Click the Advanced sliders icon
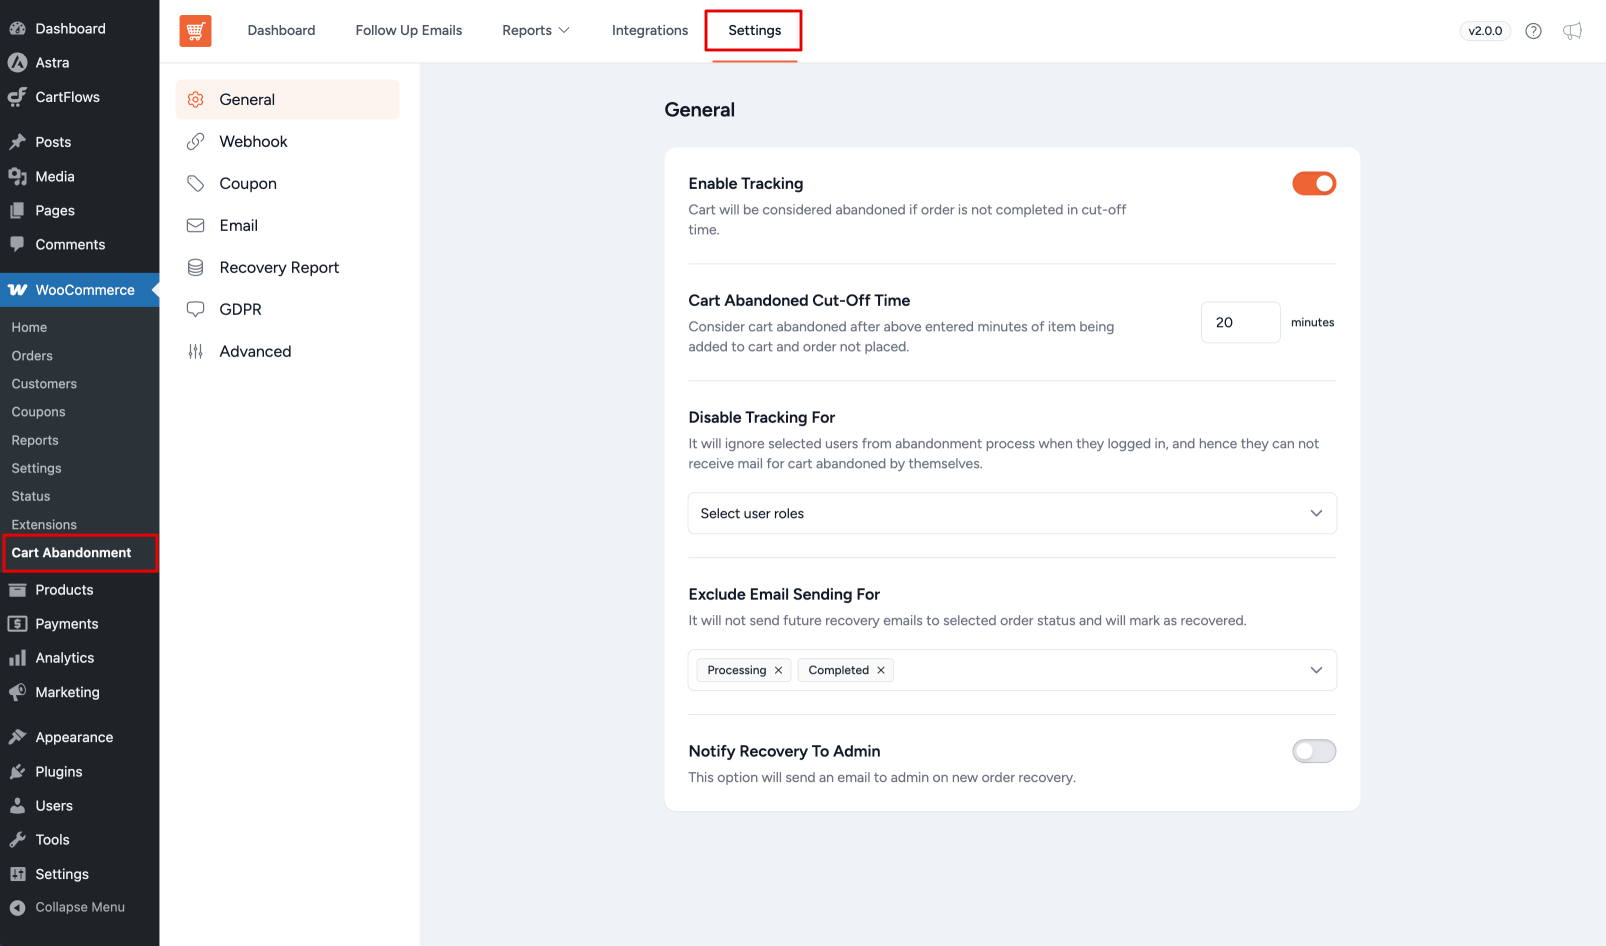Screen dimensions: 1606x946 pyautogui.click(x=196, y=352)
